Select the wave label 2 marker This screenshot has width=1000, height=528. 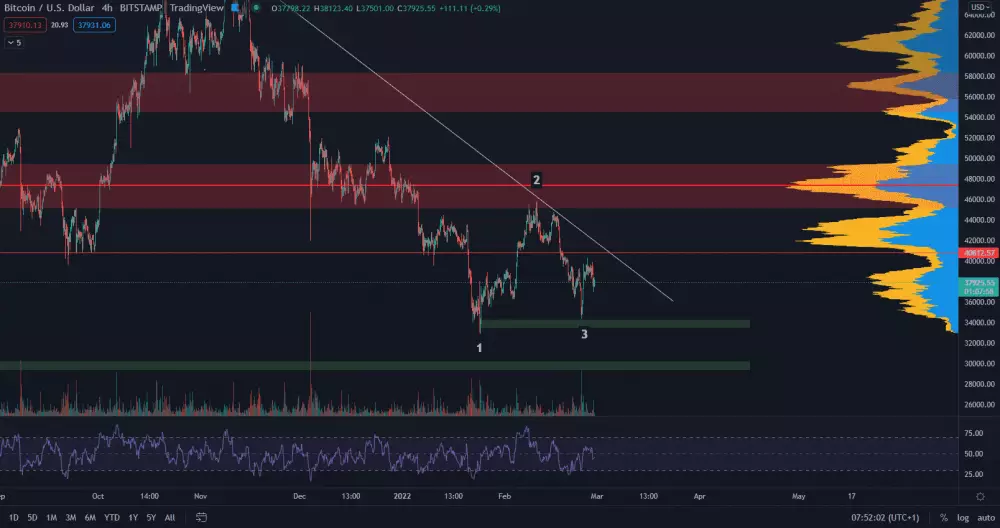point(537,180)
